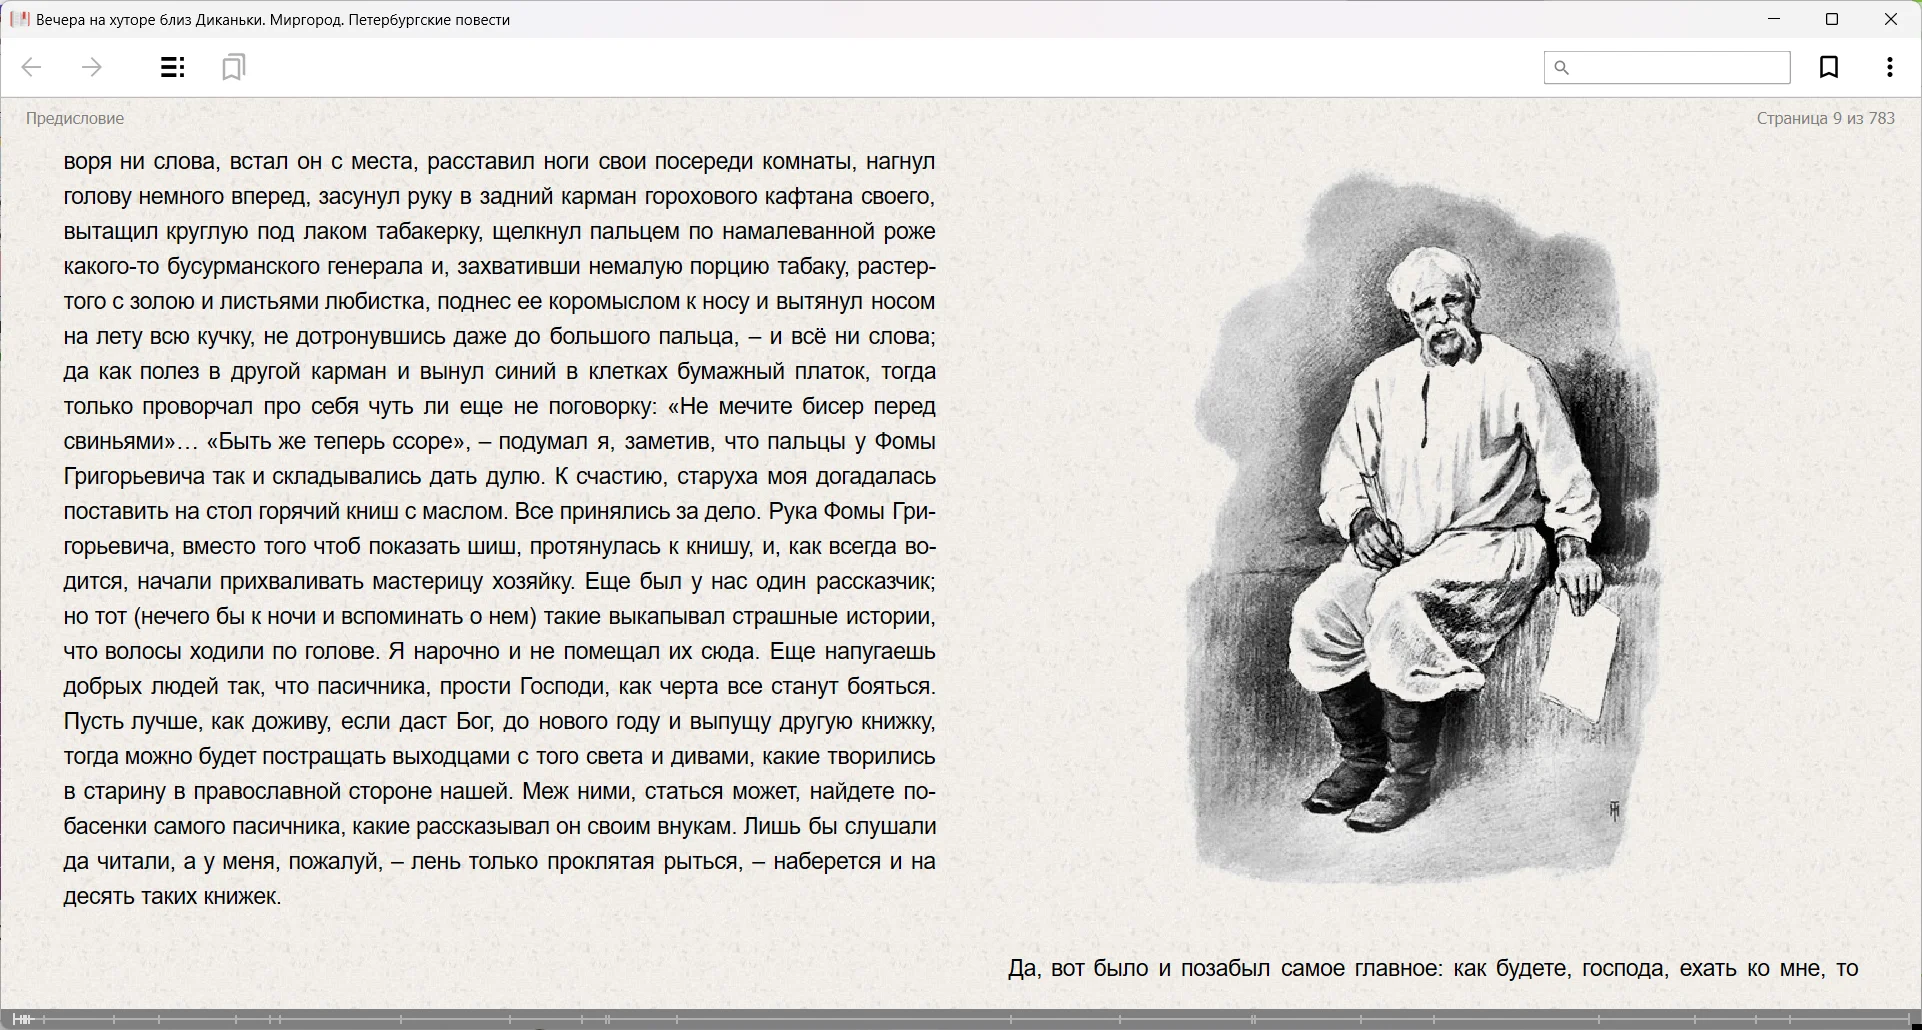The width and height of the screenshot is (1922, 1030).
Task: Click the magnifier icon in search box
Action: (x=1562, y=68)
